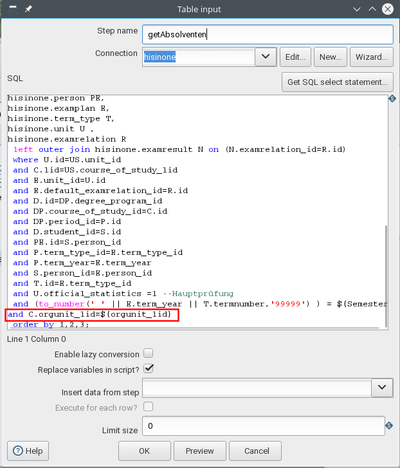Screen dimensions: 400x468
Task: Click line 'and P.term_year=E.term_year'
Action: point(82,263)
